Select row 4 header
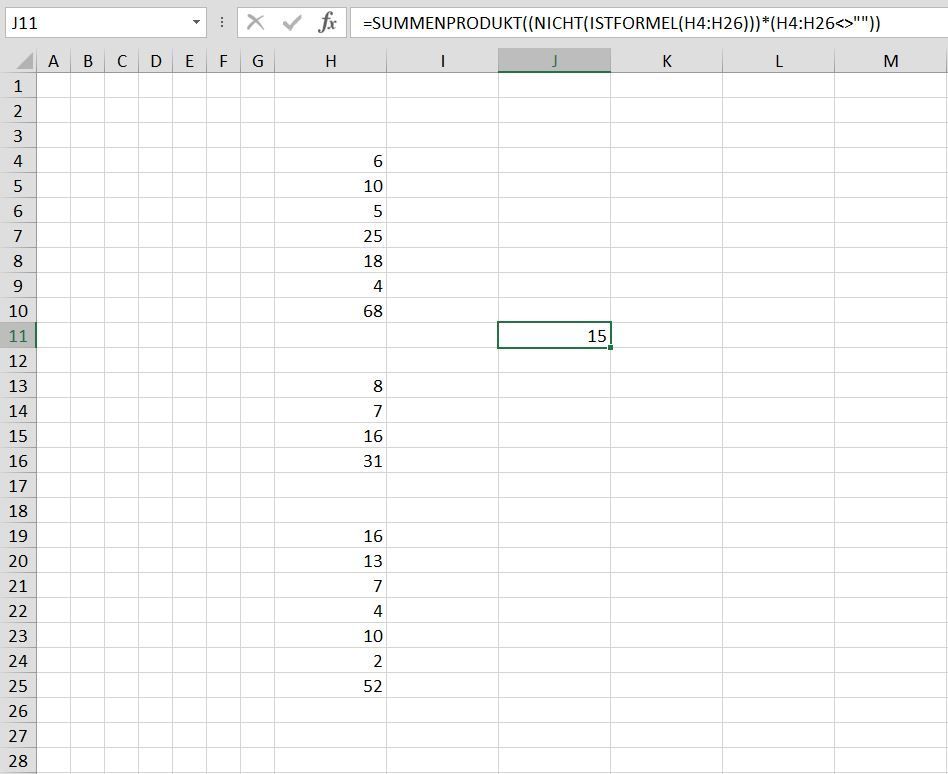The height and width of the screenshot is (774, 948). (18, 161)
